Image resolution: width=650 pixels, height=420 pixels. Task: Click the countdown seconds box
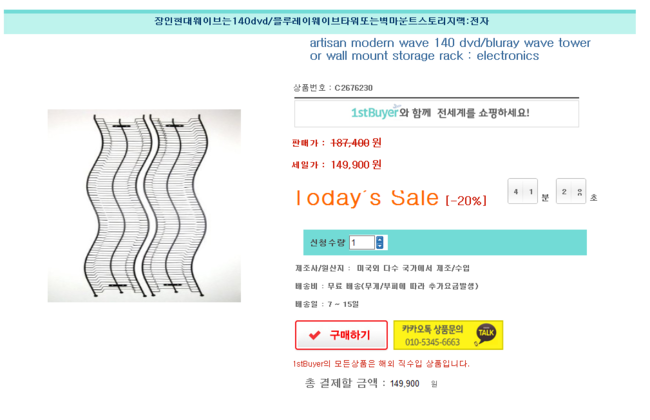point(570,191)
